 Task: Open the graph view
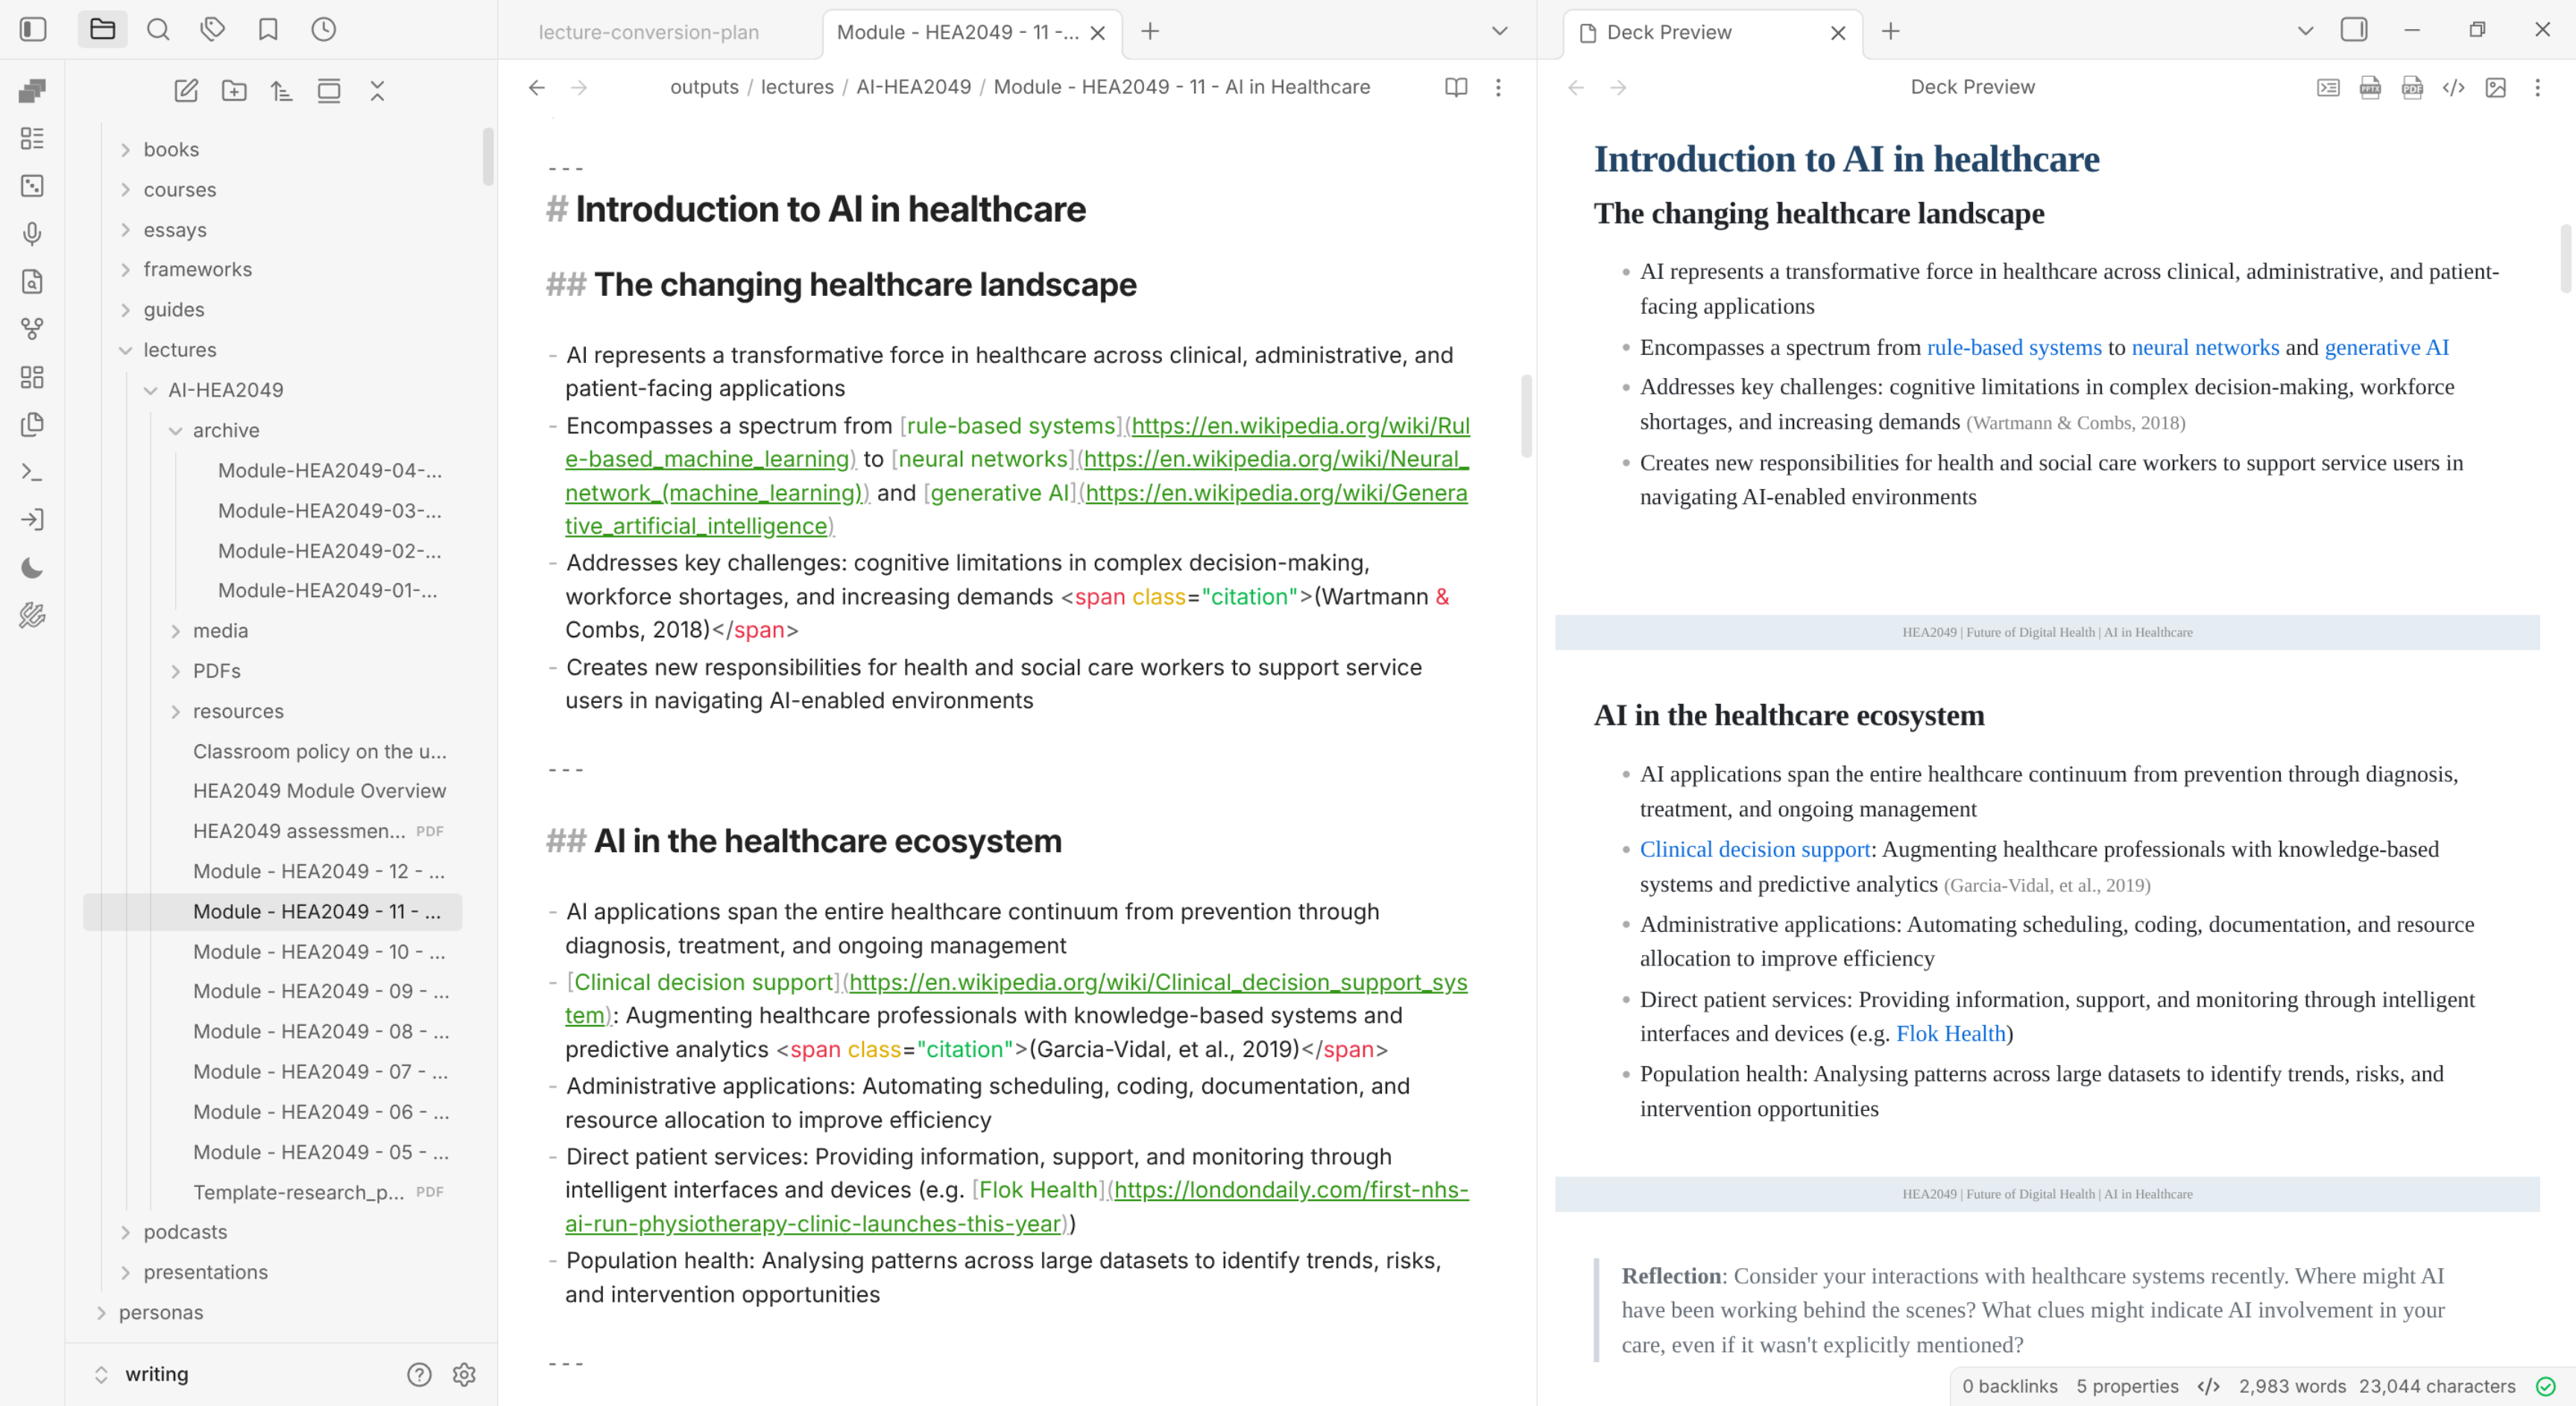tap(31, 328)
